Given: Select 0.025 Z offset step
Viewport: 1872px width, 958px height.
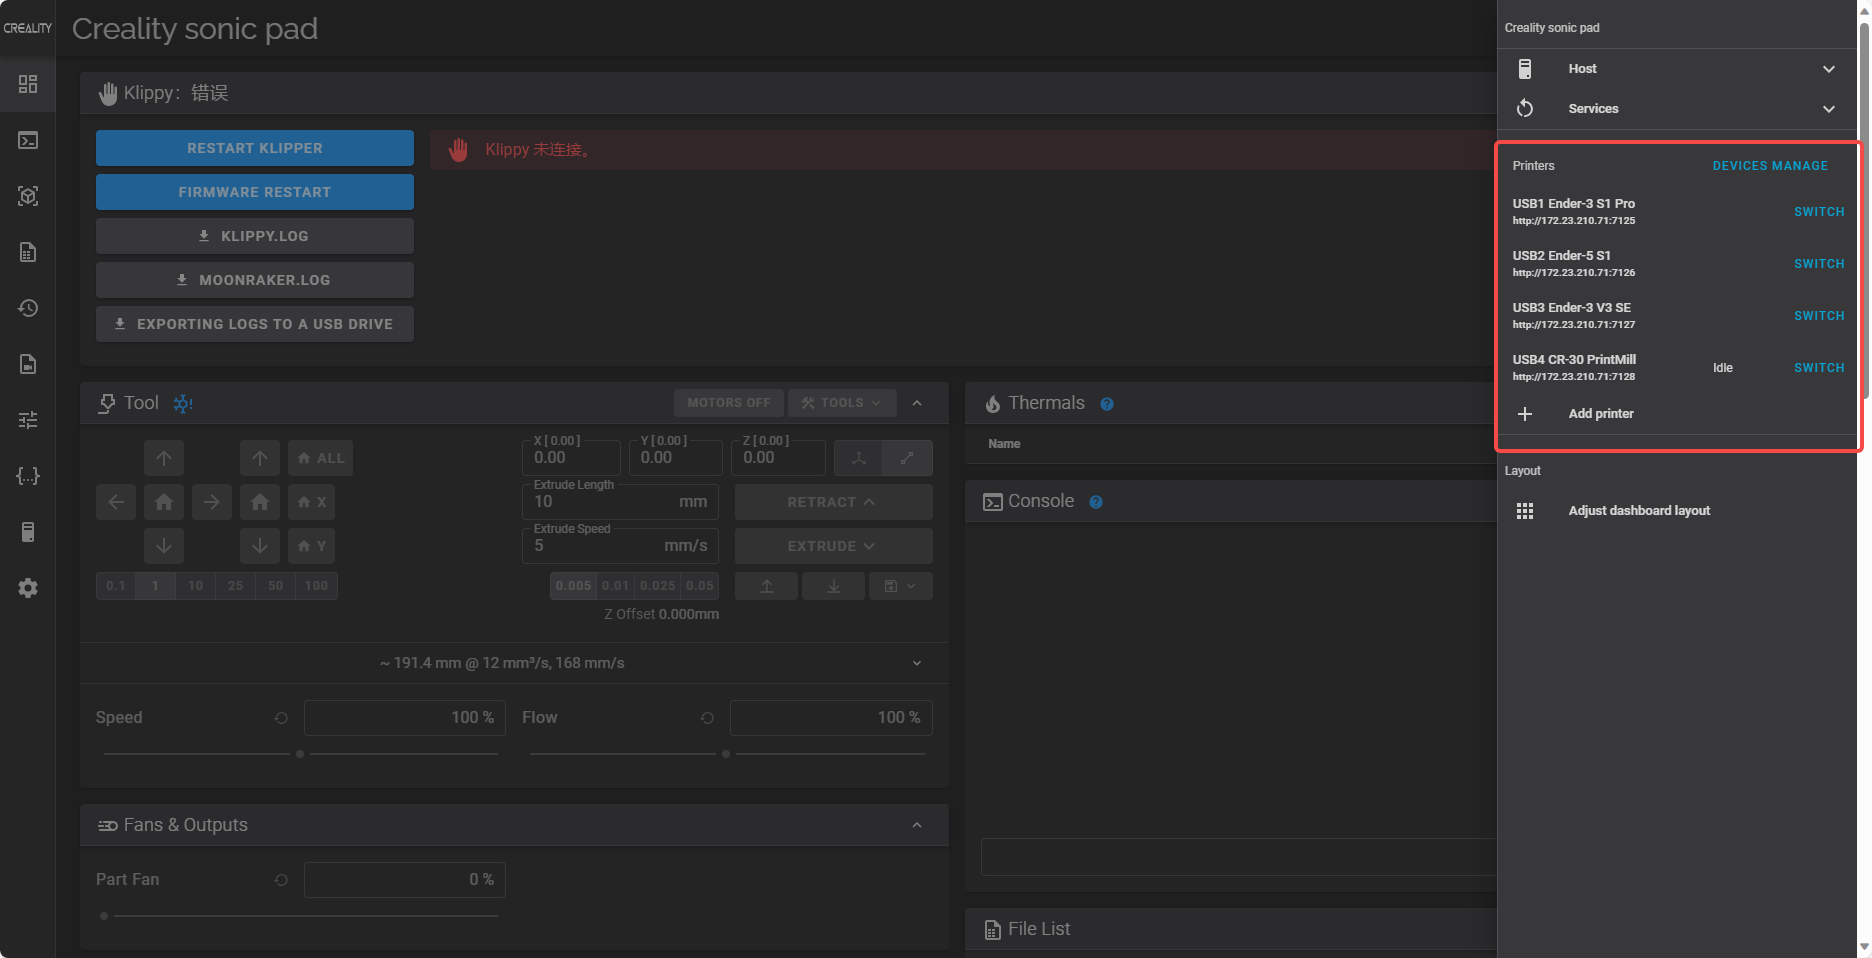Looking at the screenshot, I should tap(658, 586).
